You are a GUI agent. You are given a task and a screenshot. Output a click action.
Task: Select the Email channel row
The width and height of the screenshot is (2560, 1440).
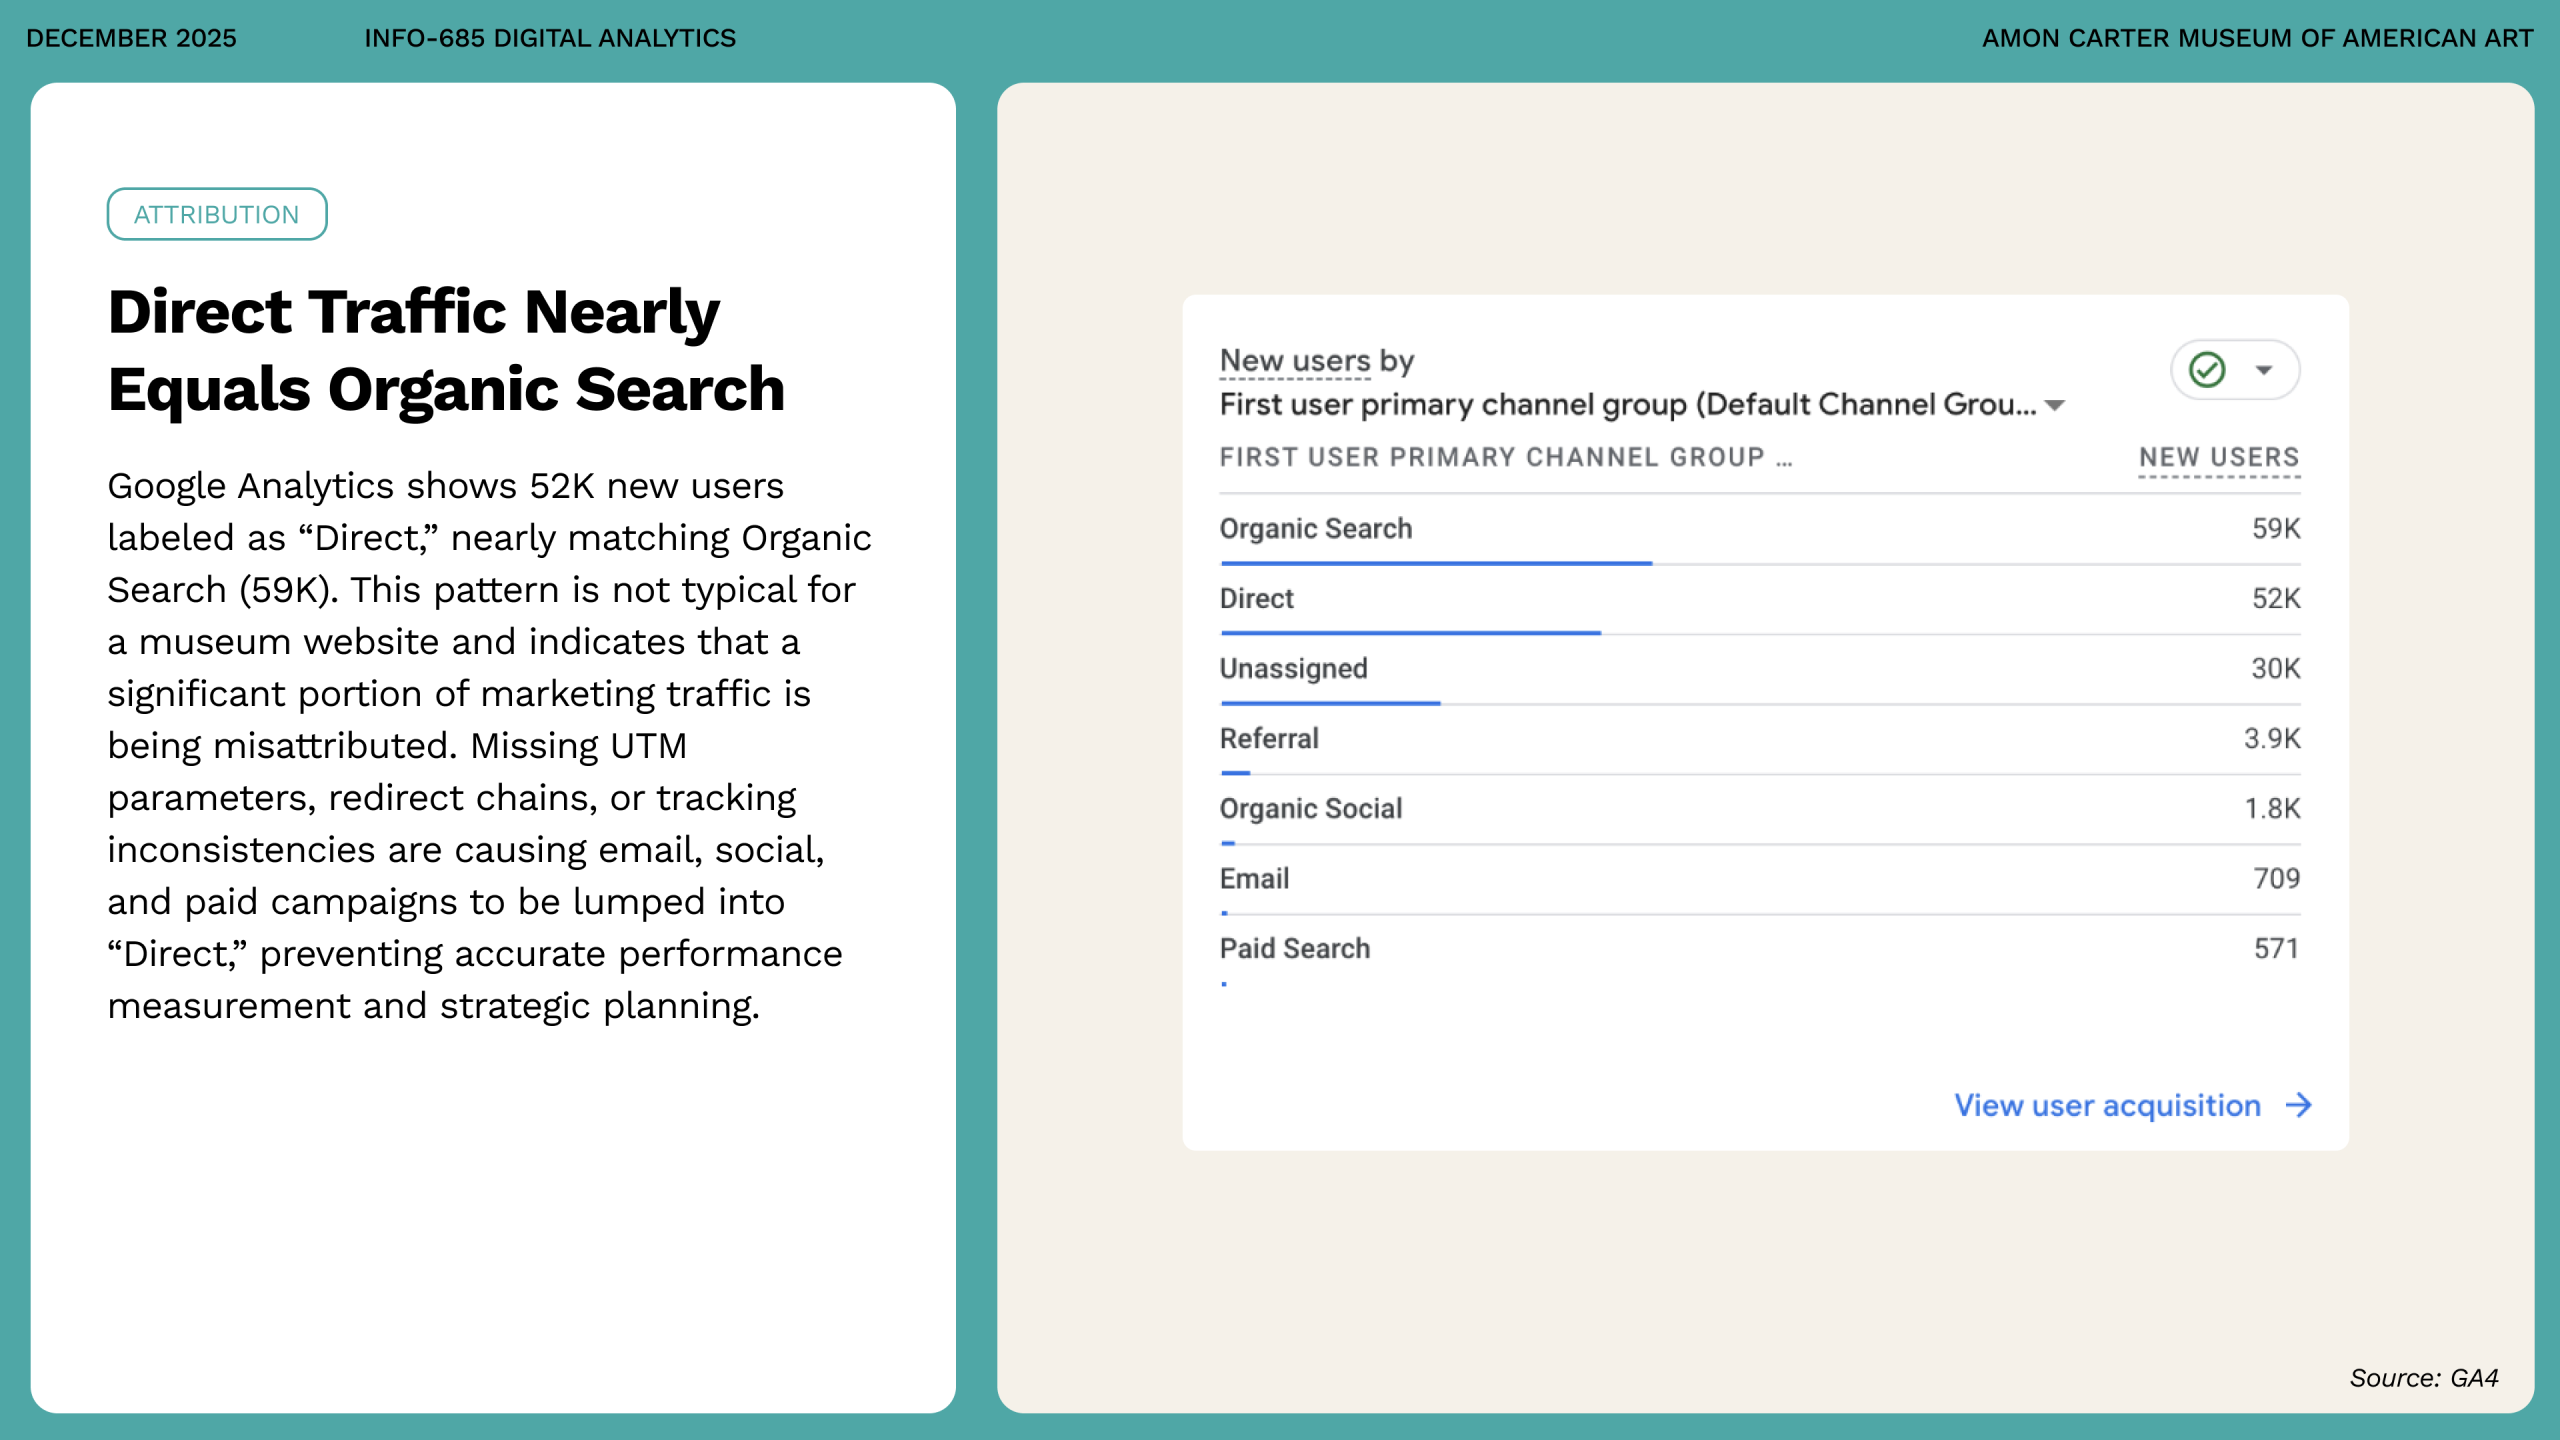coord(1254,878)
